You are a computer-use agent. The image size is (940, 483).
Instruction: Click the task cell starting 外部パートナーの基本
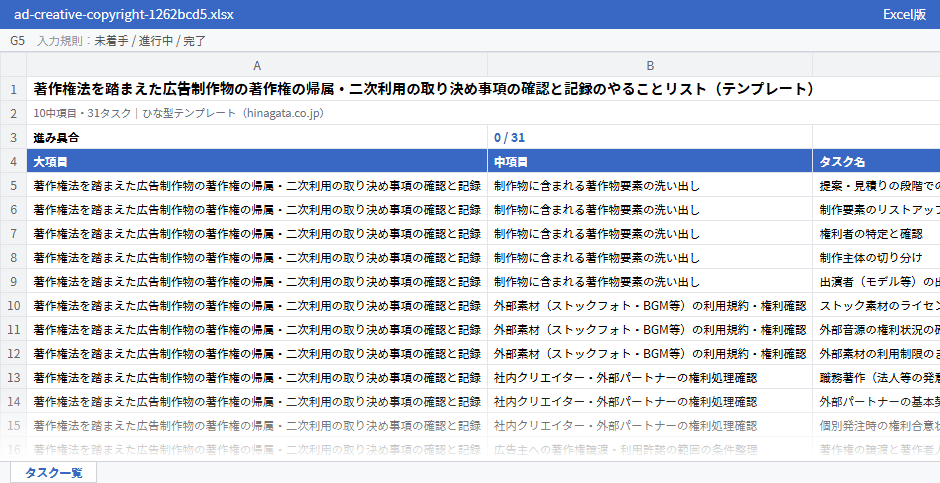pyautogui.click(x=876, y=401)
